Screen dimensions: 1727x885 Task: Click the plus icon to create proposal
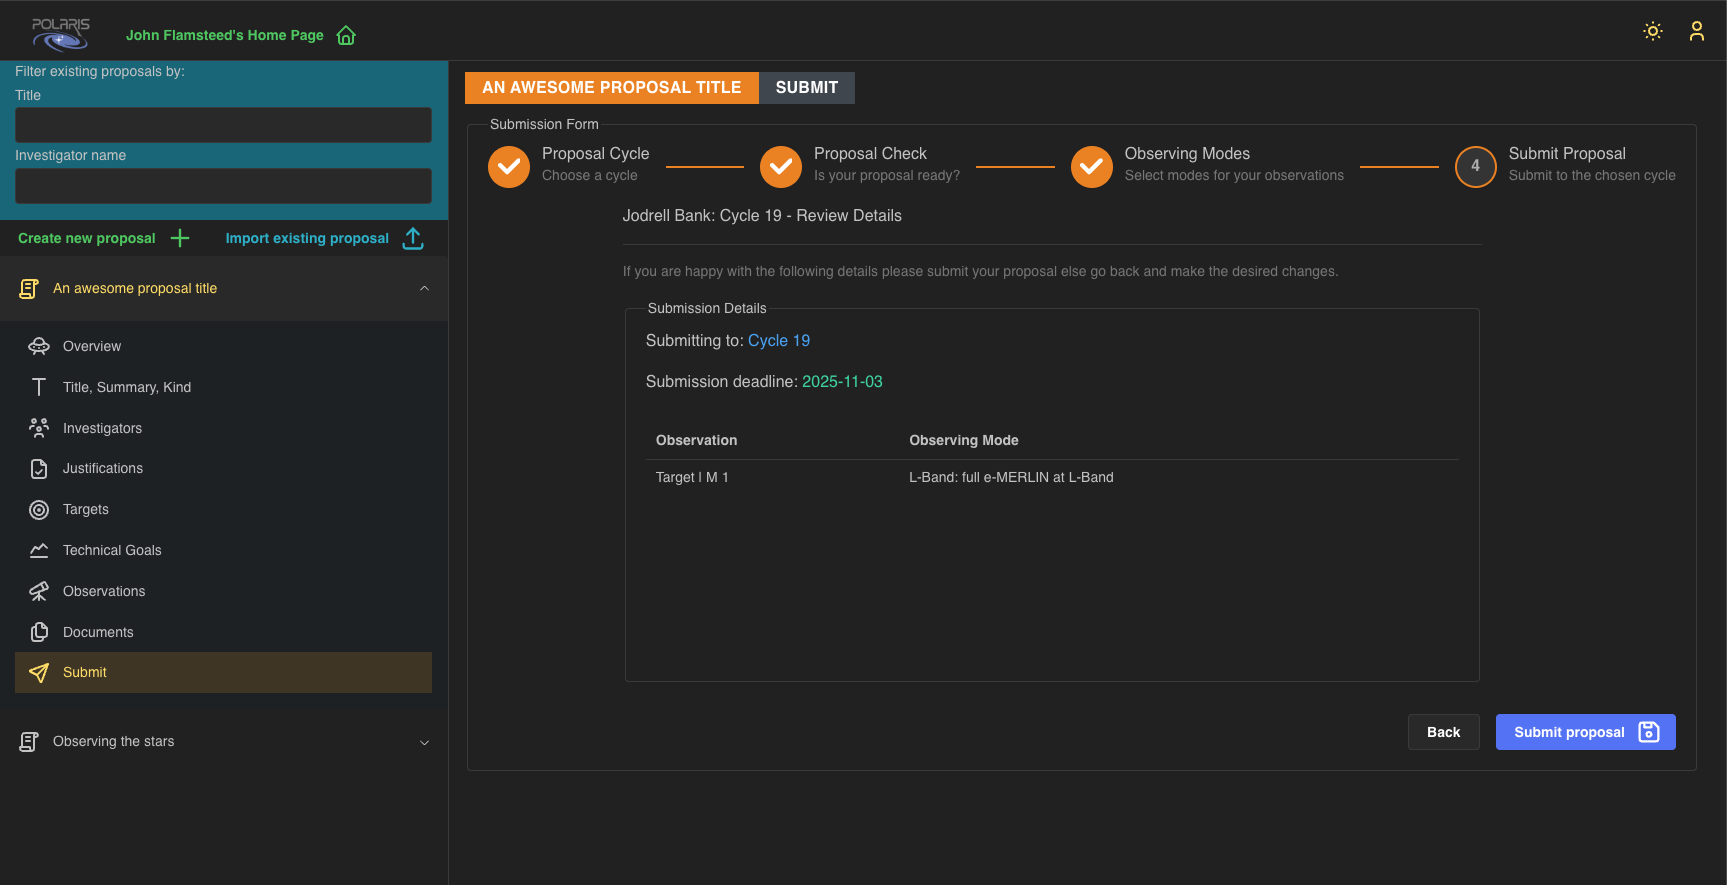pos(180,238)
